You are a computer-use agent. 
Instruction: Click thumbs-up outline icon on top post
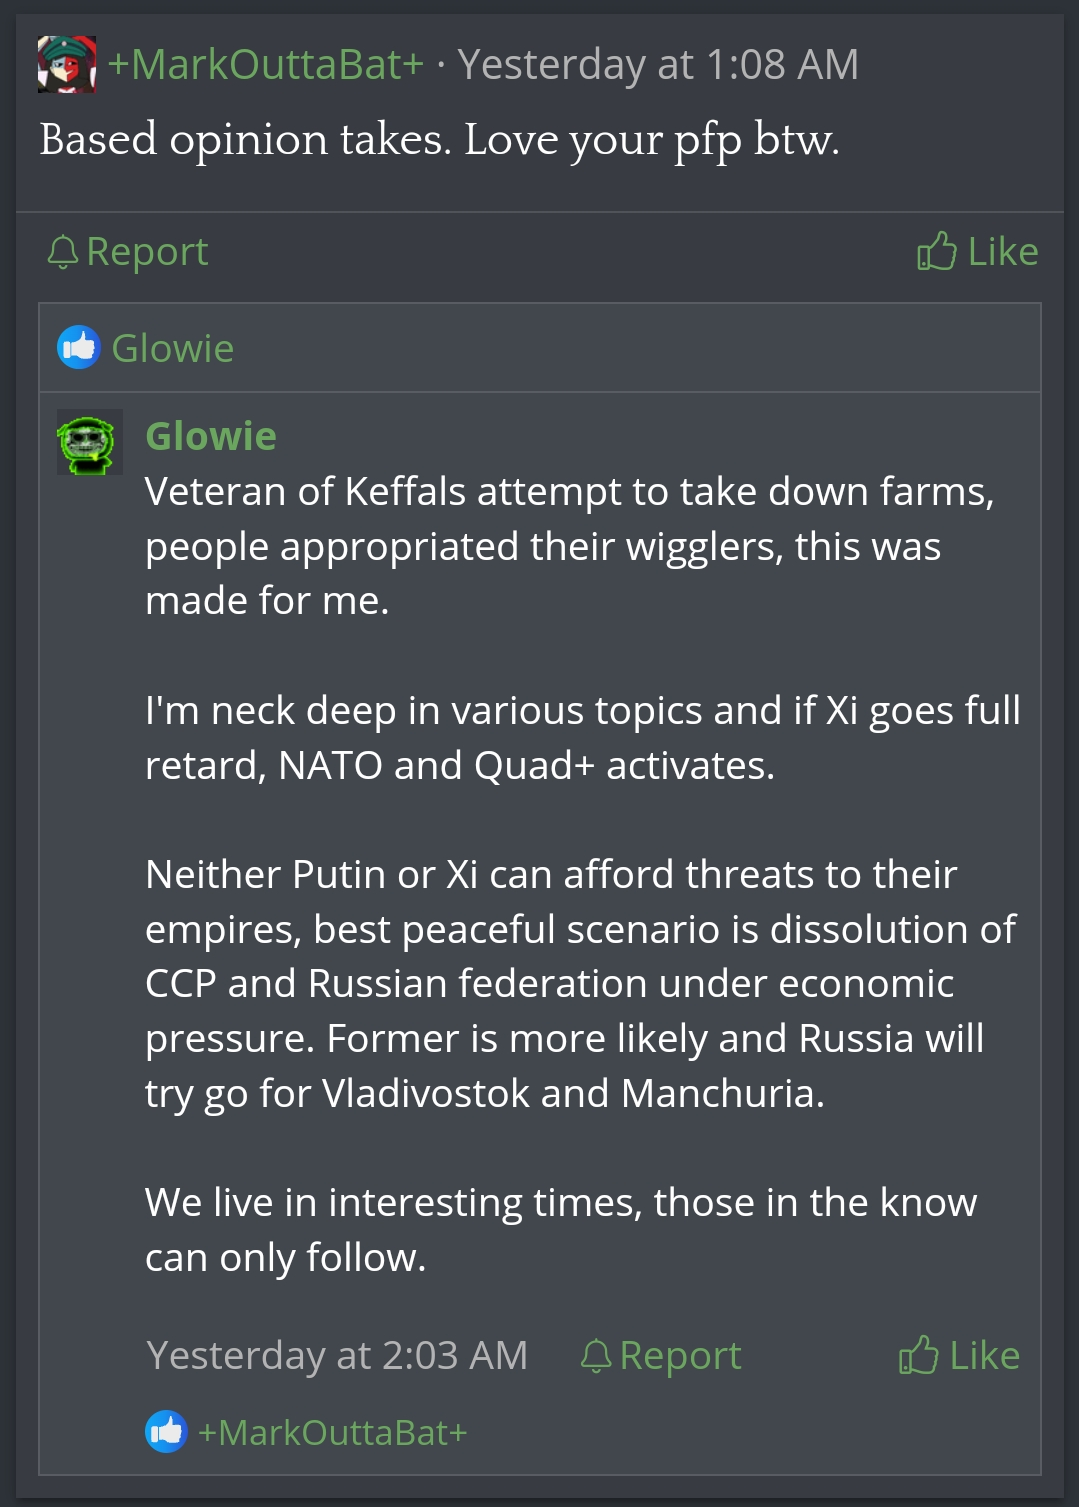[936, 252]
